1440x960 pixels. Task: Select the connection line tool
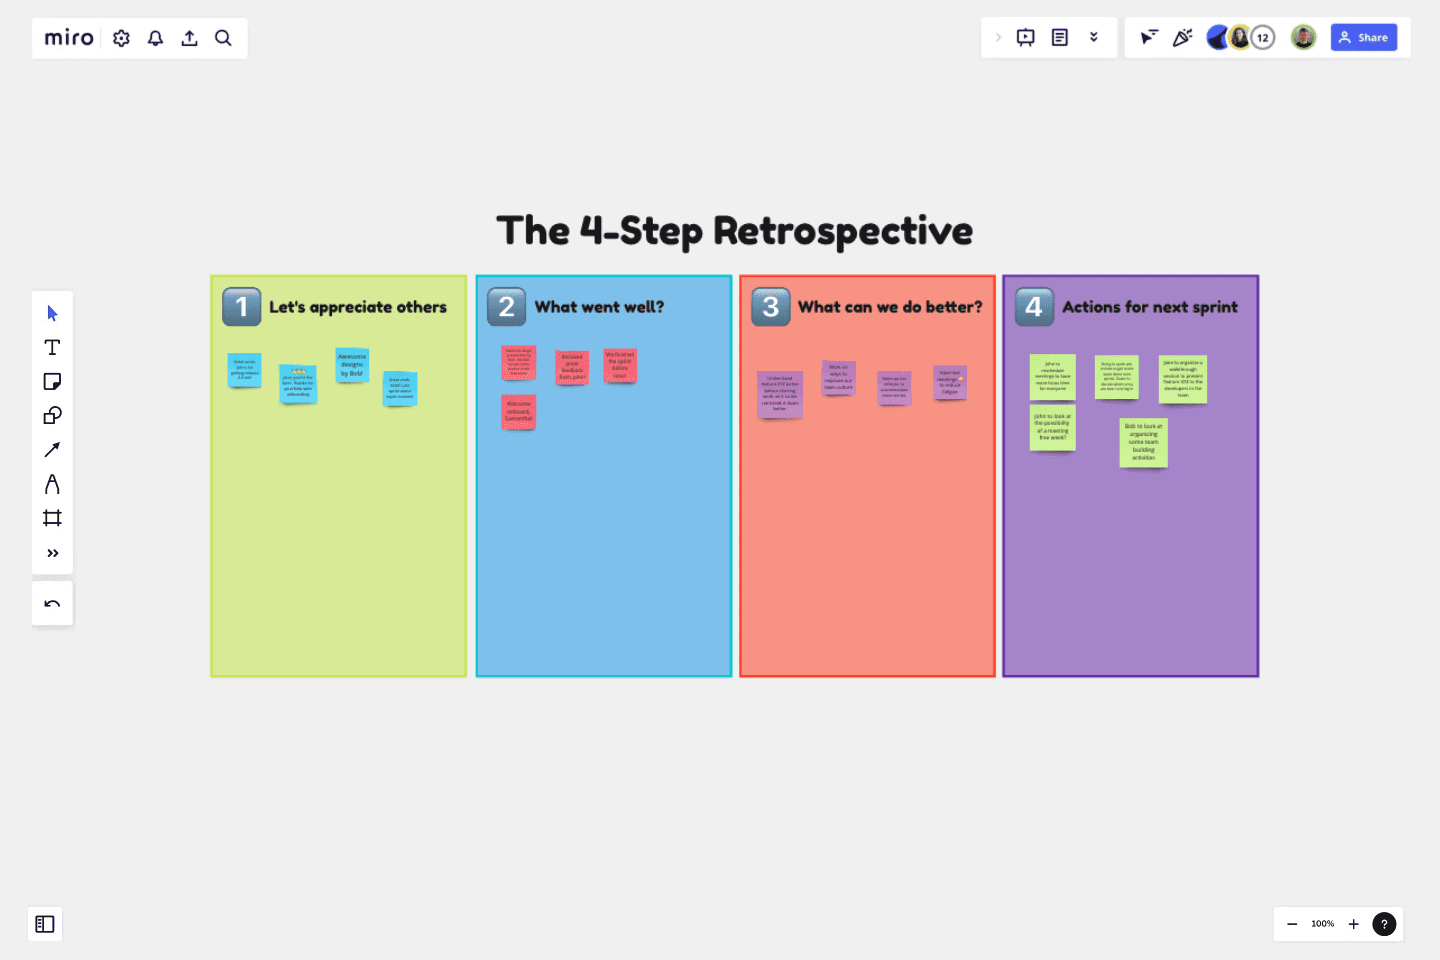pos(52,449)
